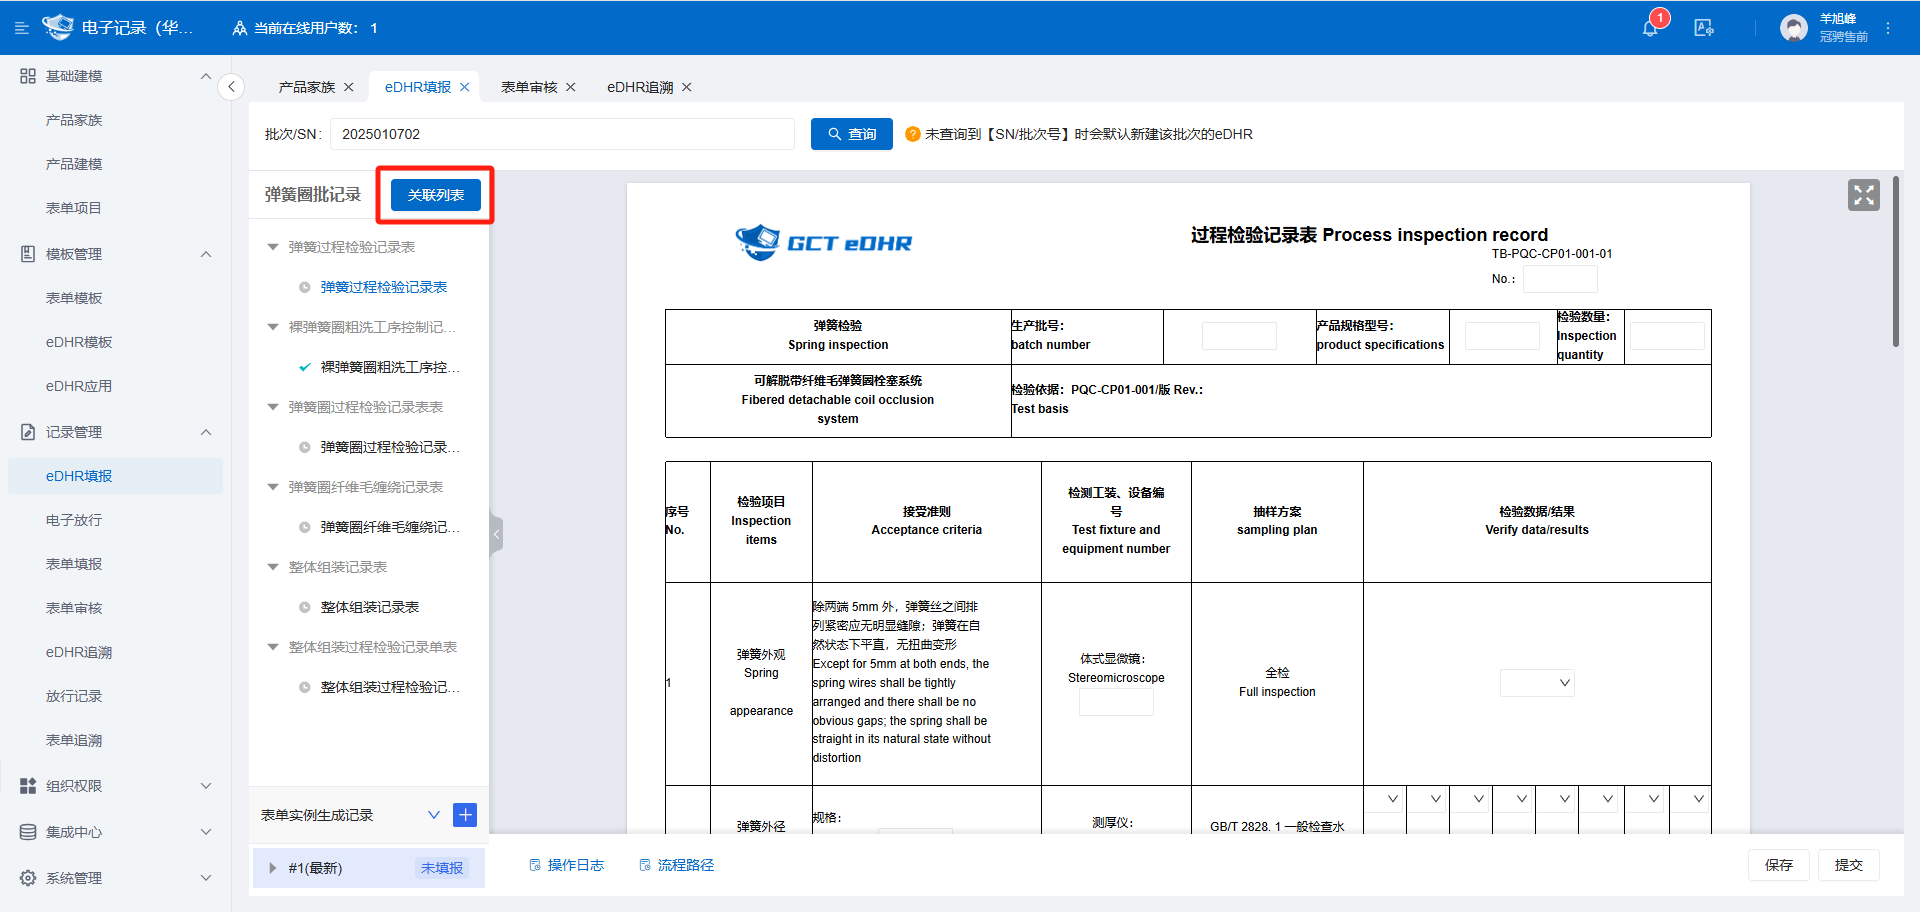This screenshot has height=912, width=1920.
Task: Click the Stereomicroscope equipment number field
Action: tap(1116, 702)
